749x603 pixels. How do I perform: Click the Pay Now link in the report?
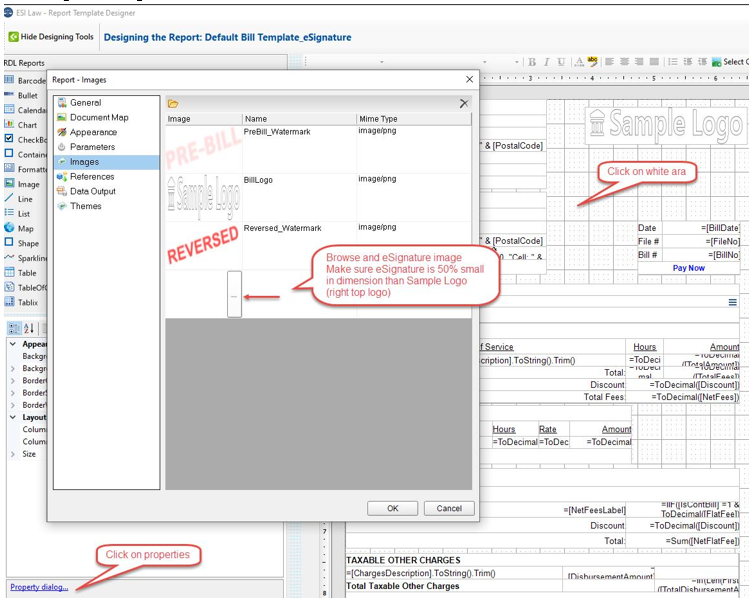(x=688, y=268)
